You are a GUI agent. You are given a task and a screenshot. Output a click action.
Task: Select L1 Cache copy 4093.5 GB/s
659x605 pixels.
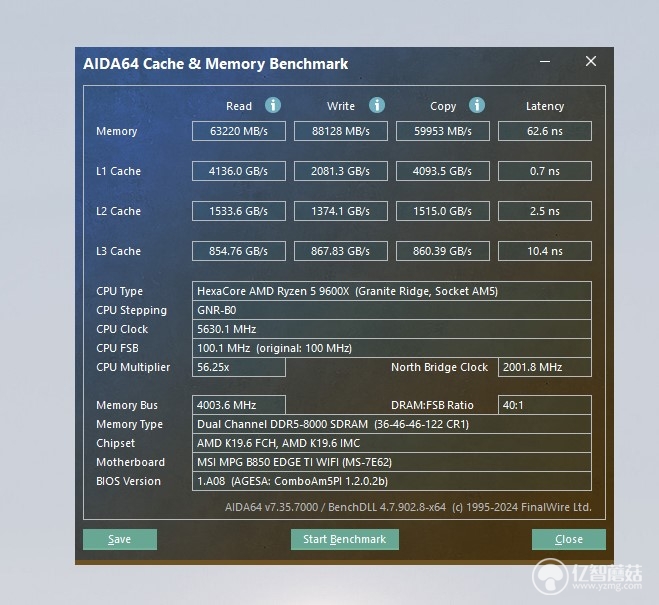click(x=443, y=171)
